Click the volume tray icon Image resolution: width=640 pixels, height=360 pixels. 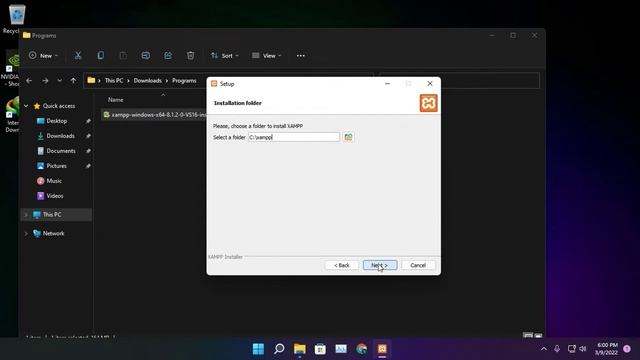[x=583, y=349]
